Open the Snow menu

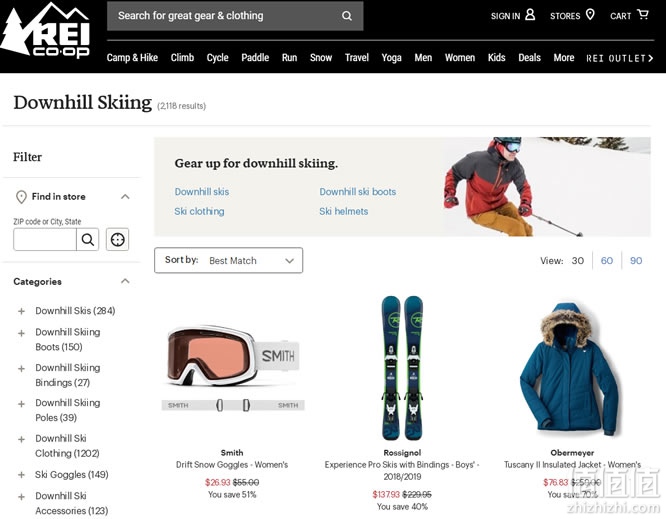(321, 58)
